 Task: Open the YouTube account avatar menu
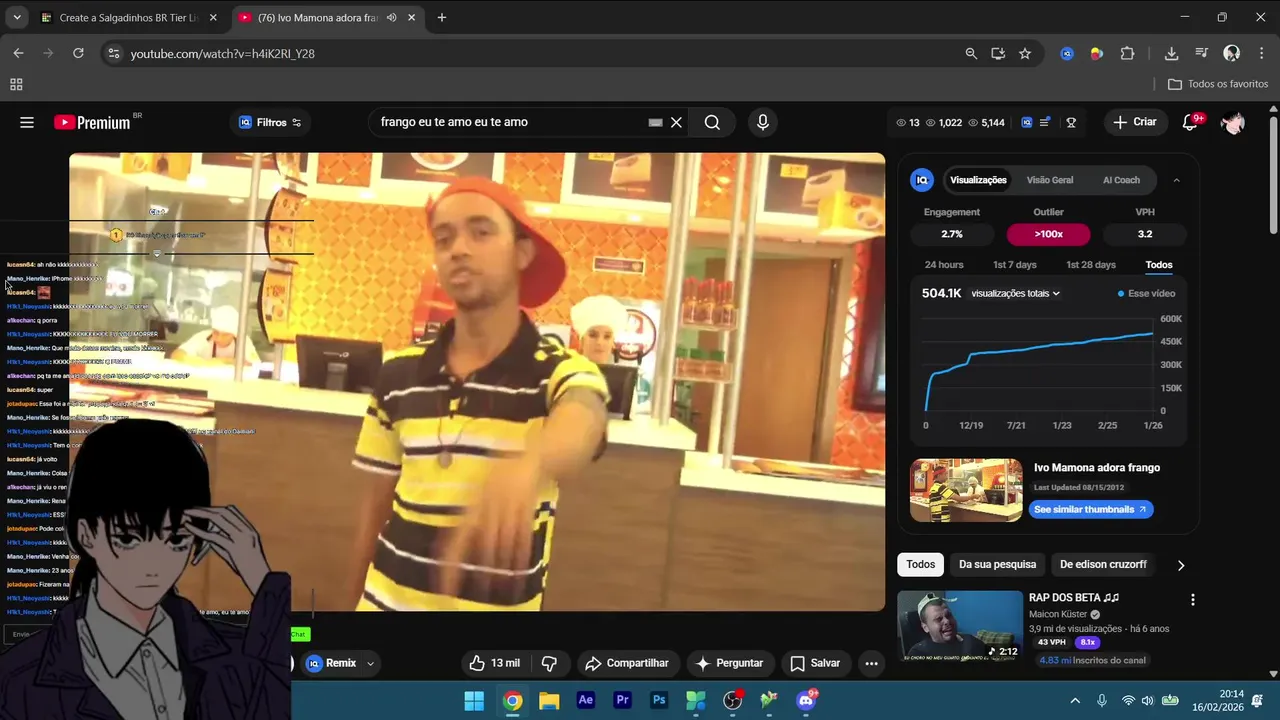point(1233,122)
